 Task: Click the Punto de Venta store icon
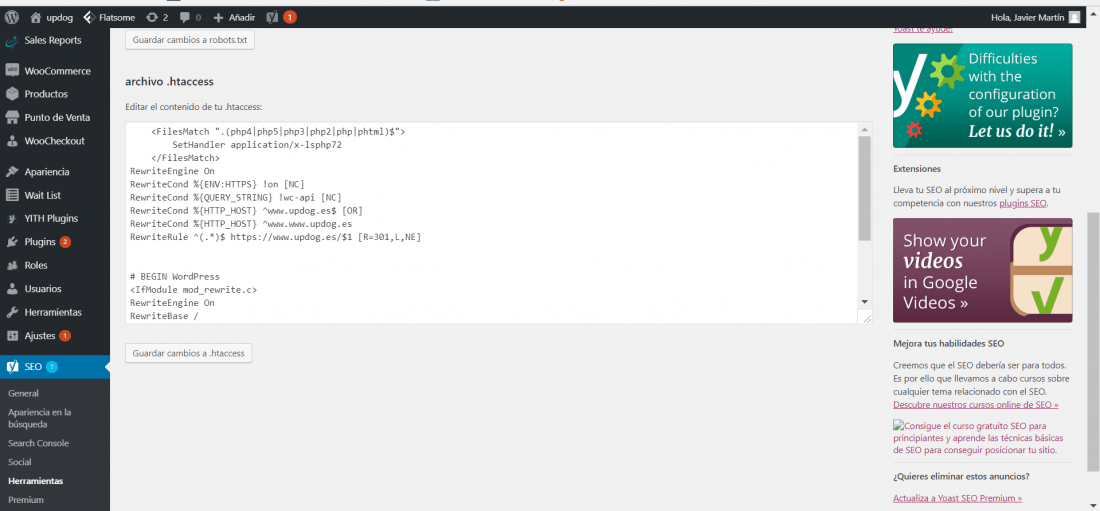click(12, 117)
